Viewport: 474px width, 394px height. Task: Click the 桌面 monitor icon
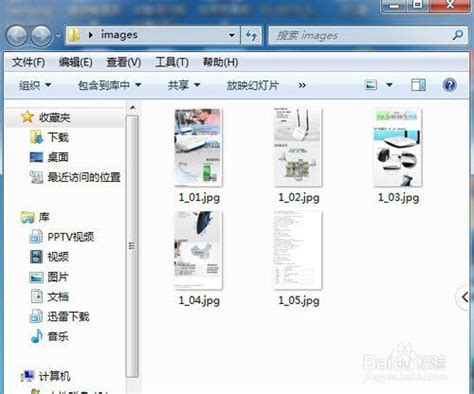[x=36, y=157]
